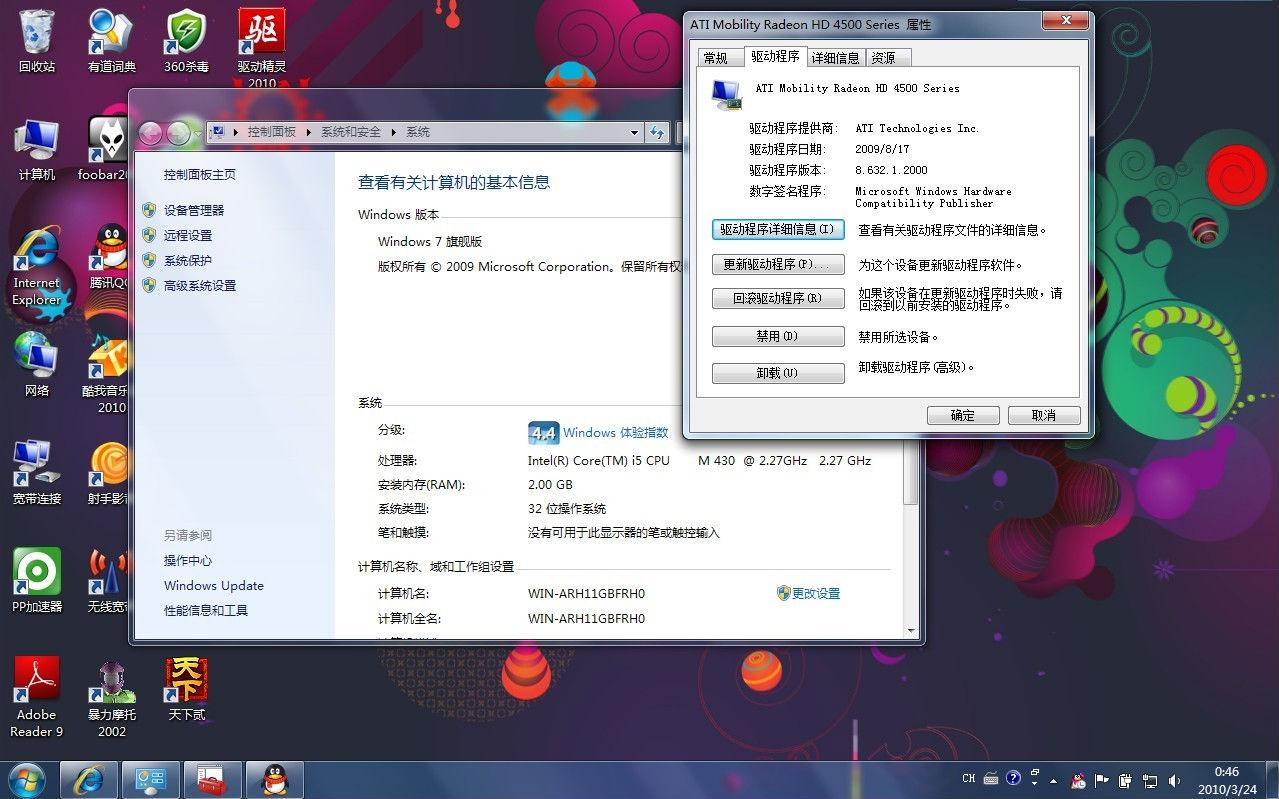The width and height of the screenshot is (1279, 799).
Task: Open the Internet Explorer desktop icon
Action: 37,266
